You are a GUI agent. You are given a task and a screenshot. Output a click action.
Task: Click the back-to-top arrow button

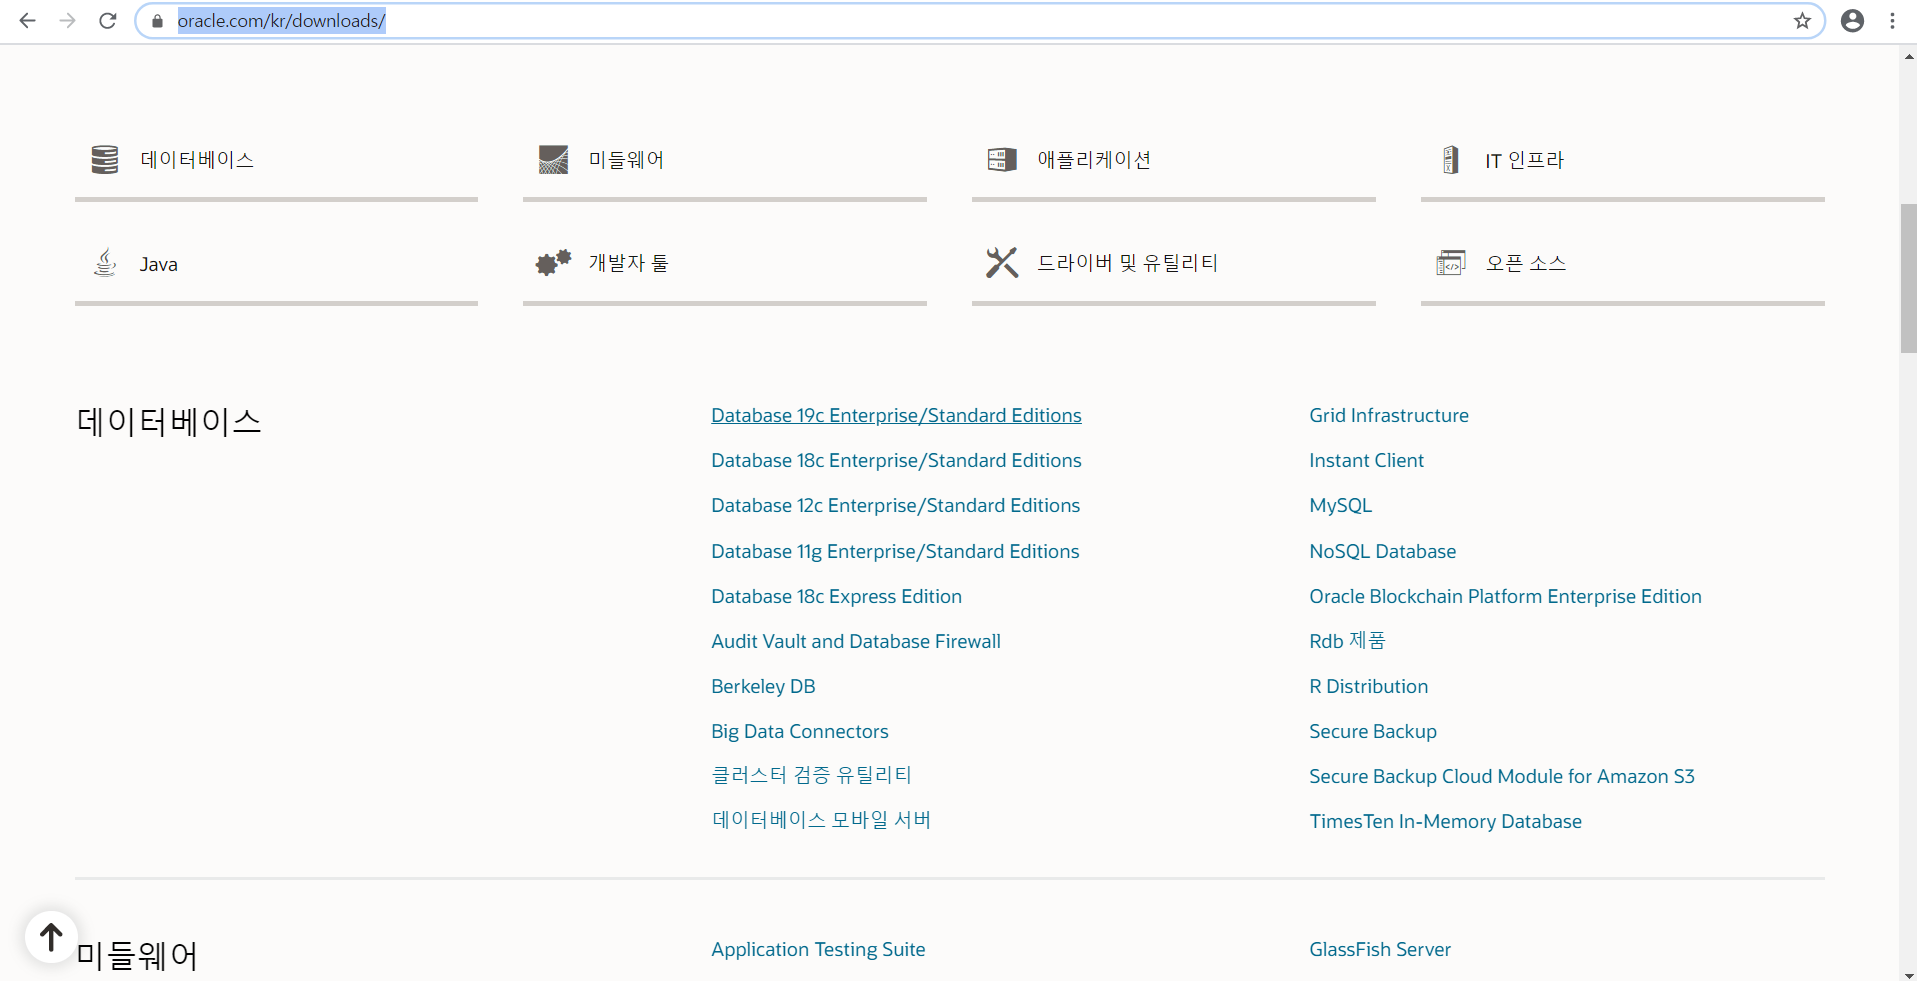[x=51, y=936]
